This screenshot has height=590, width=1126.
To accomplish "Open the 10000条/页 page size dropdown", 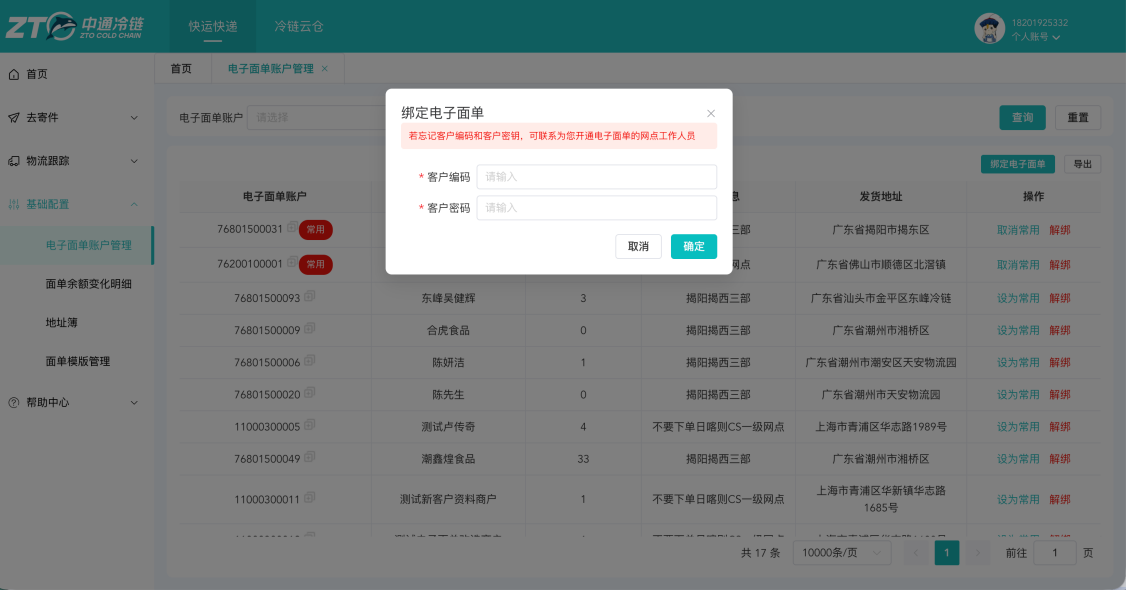I will point(842,553).
